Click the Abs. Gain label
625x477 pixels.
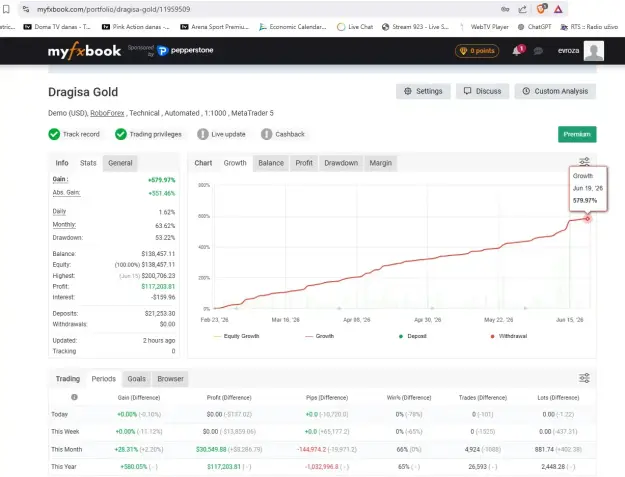(66, 192)
